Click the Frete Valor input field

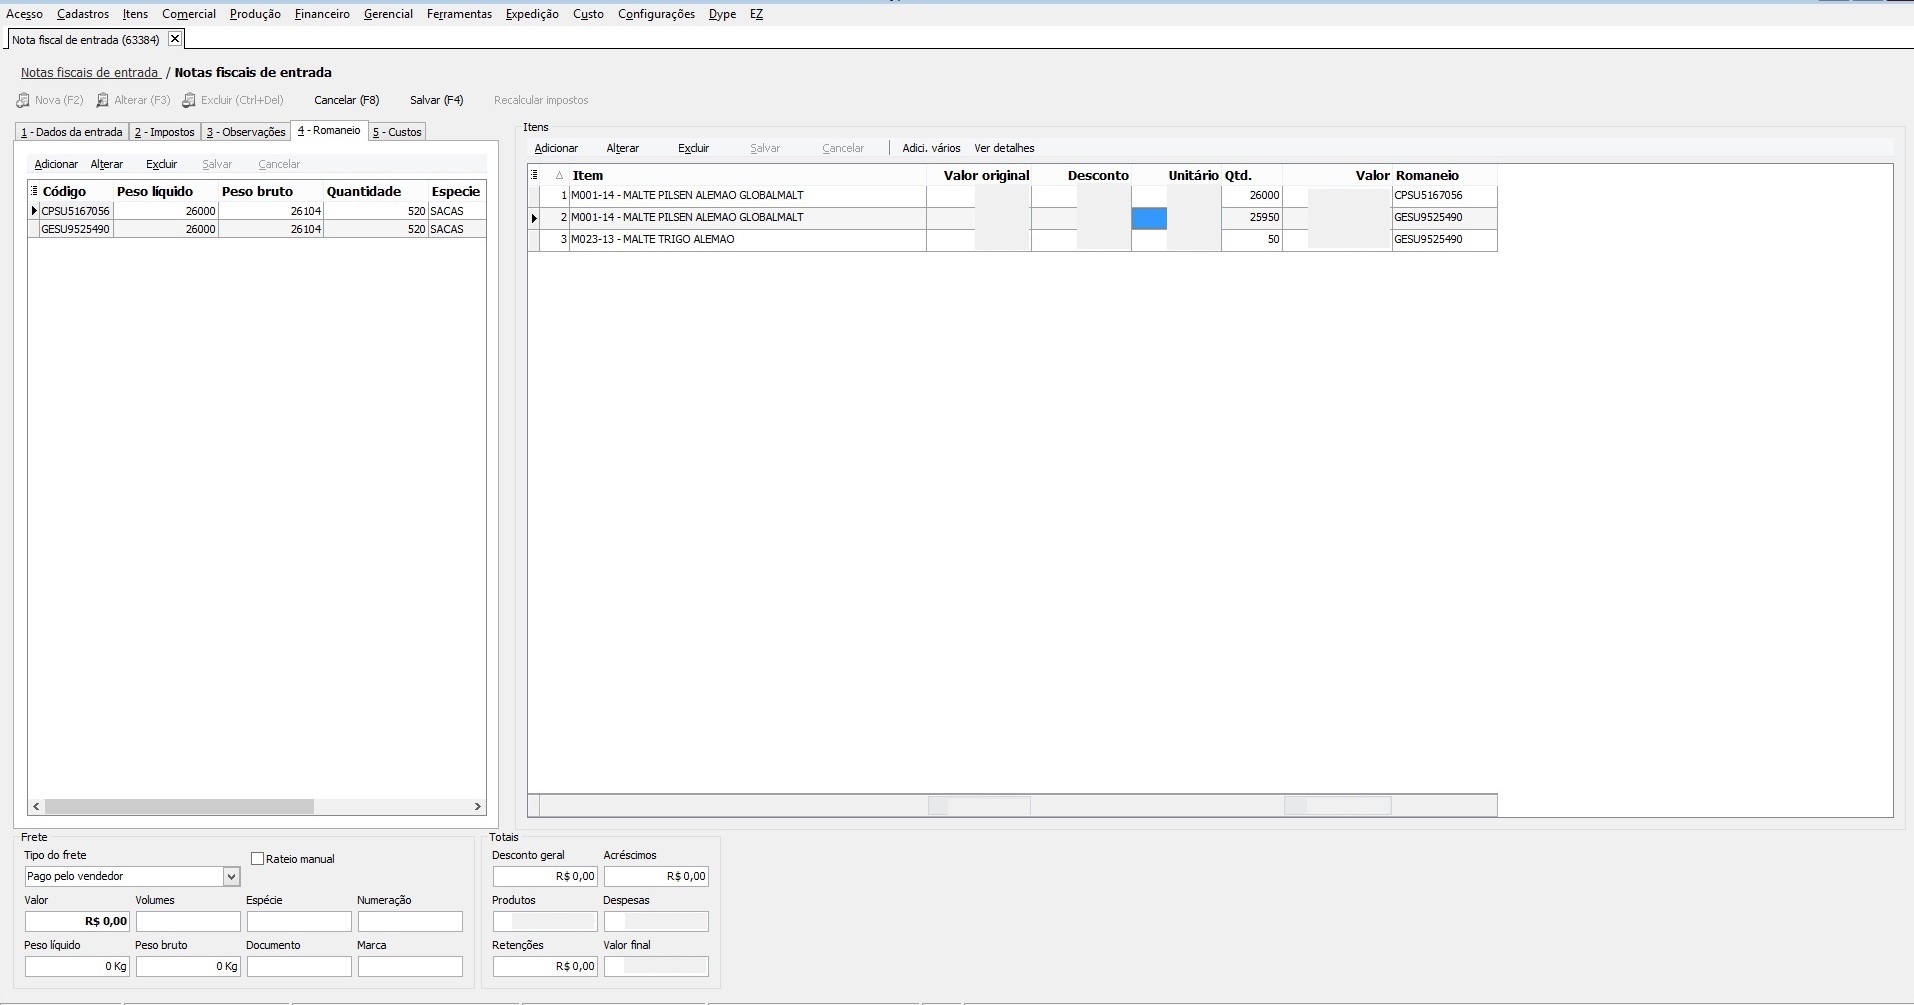point(77,921)
